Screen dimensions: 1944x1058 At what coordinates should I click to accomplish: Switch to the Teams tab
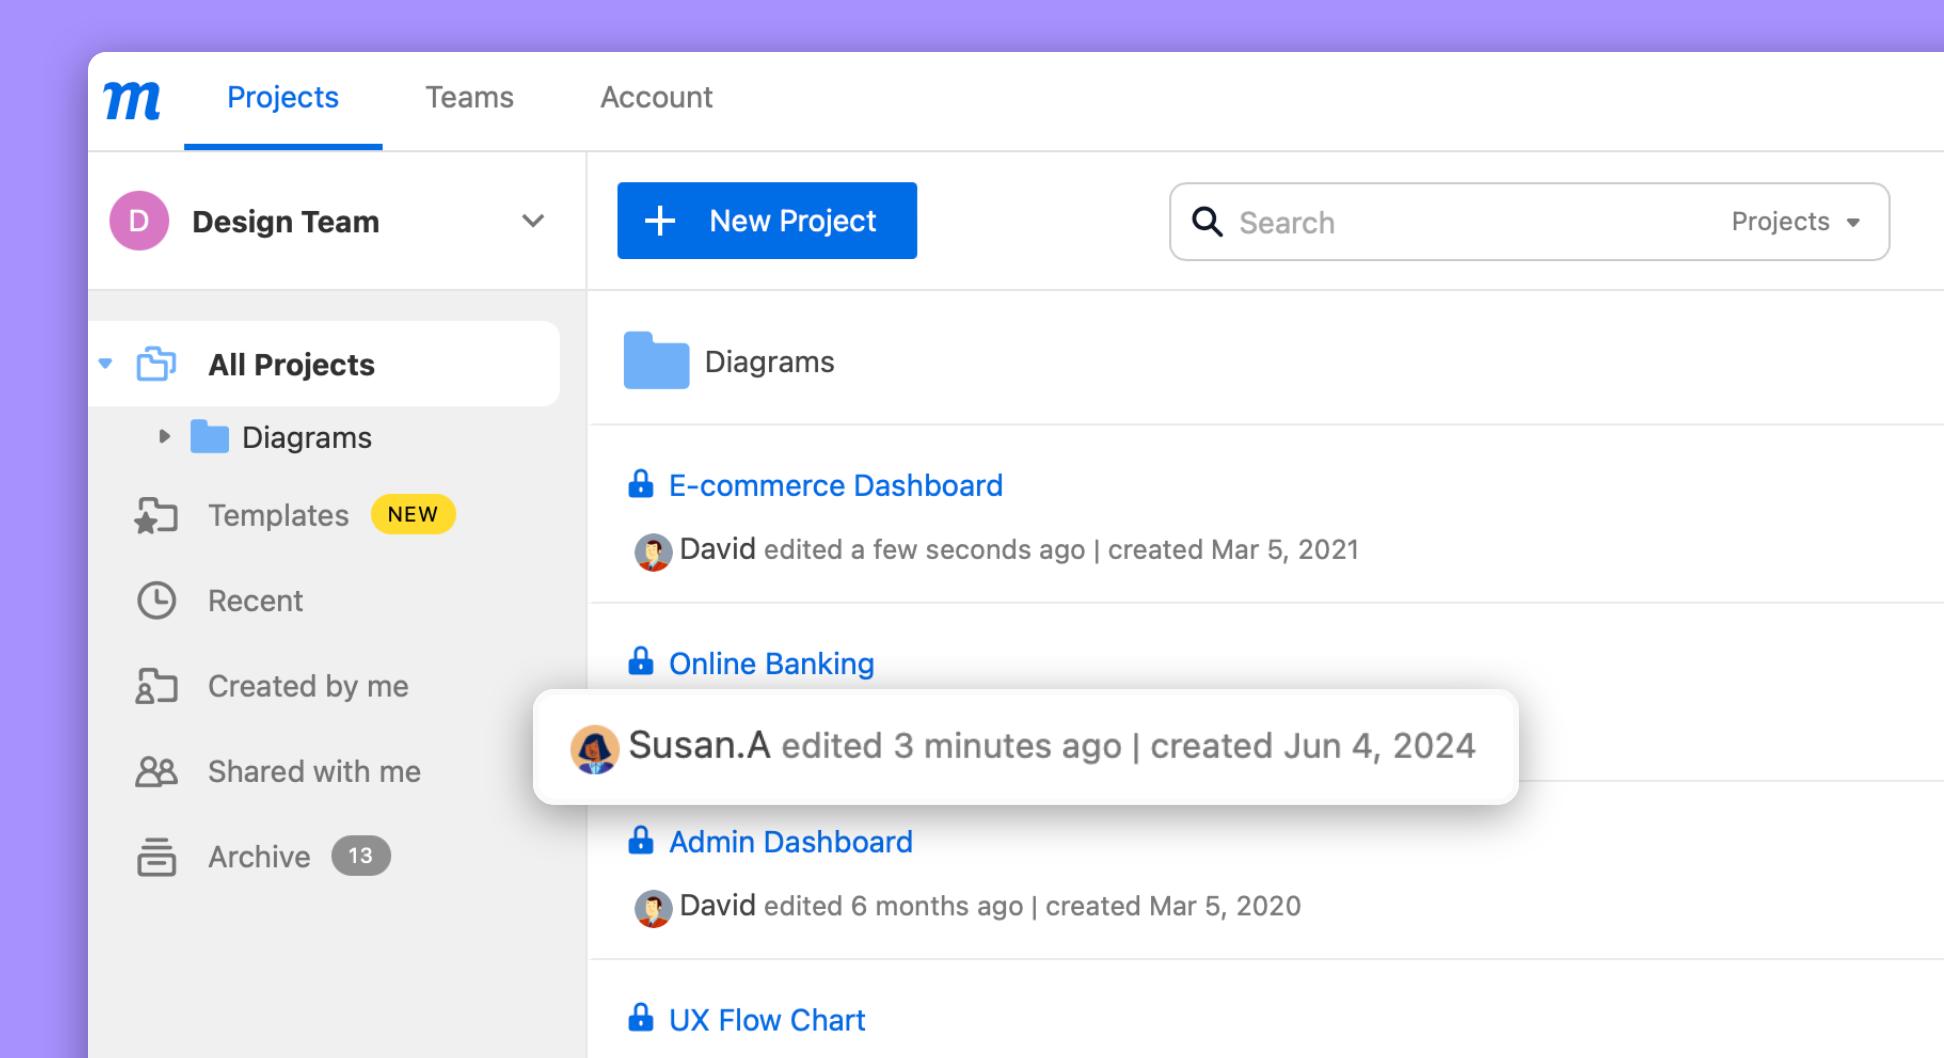(x=469, y=97)
